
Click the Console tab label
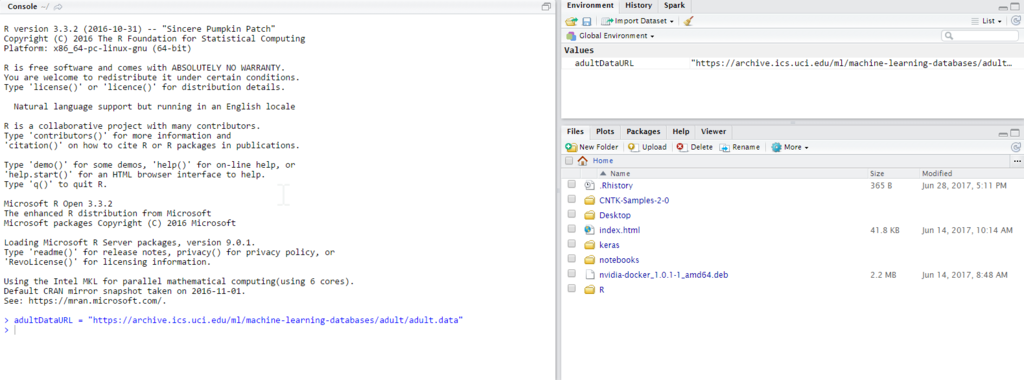coord(22,6)
